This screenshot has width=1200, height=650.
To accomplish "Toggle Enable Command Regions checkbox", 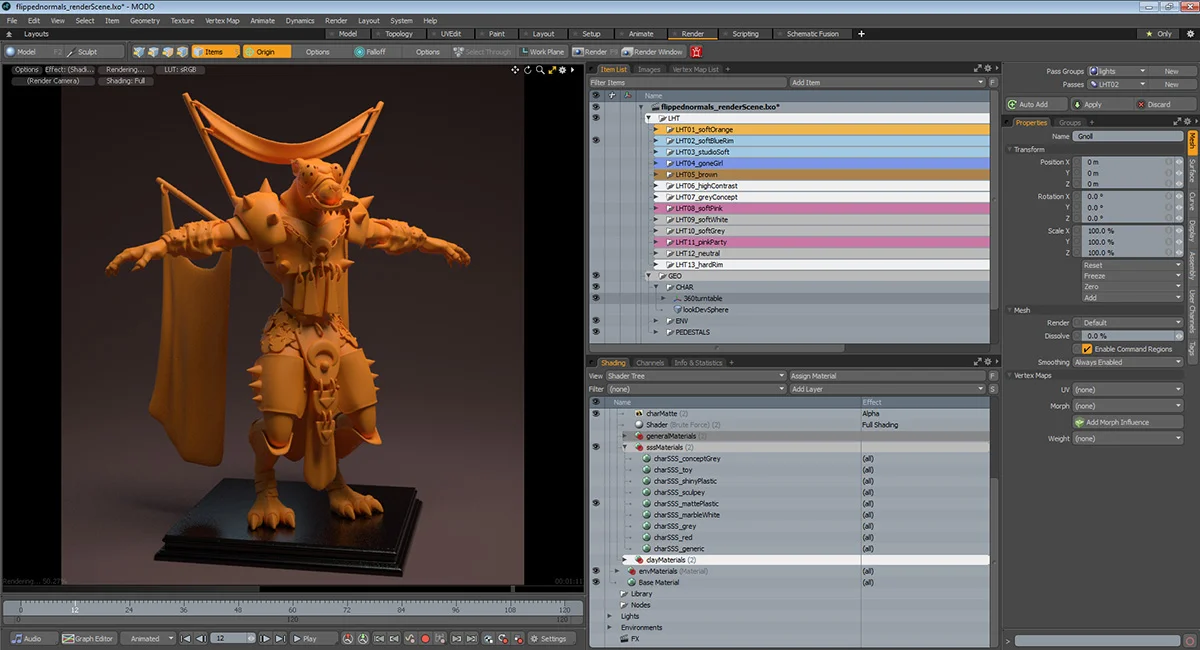I will [x=1087, y=349].
